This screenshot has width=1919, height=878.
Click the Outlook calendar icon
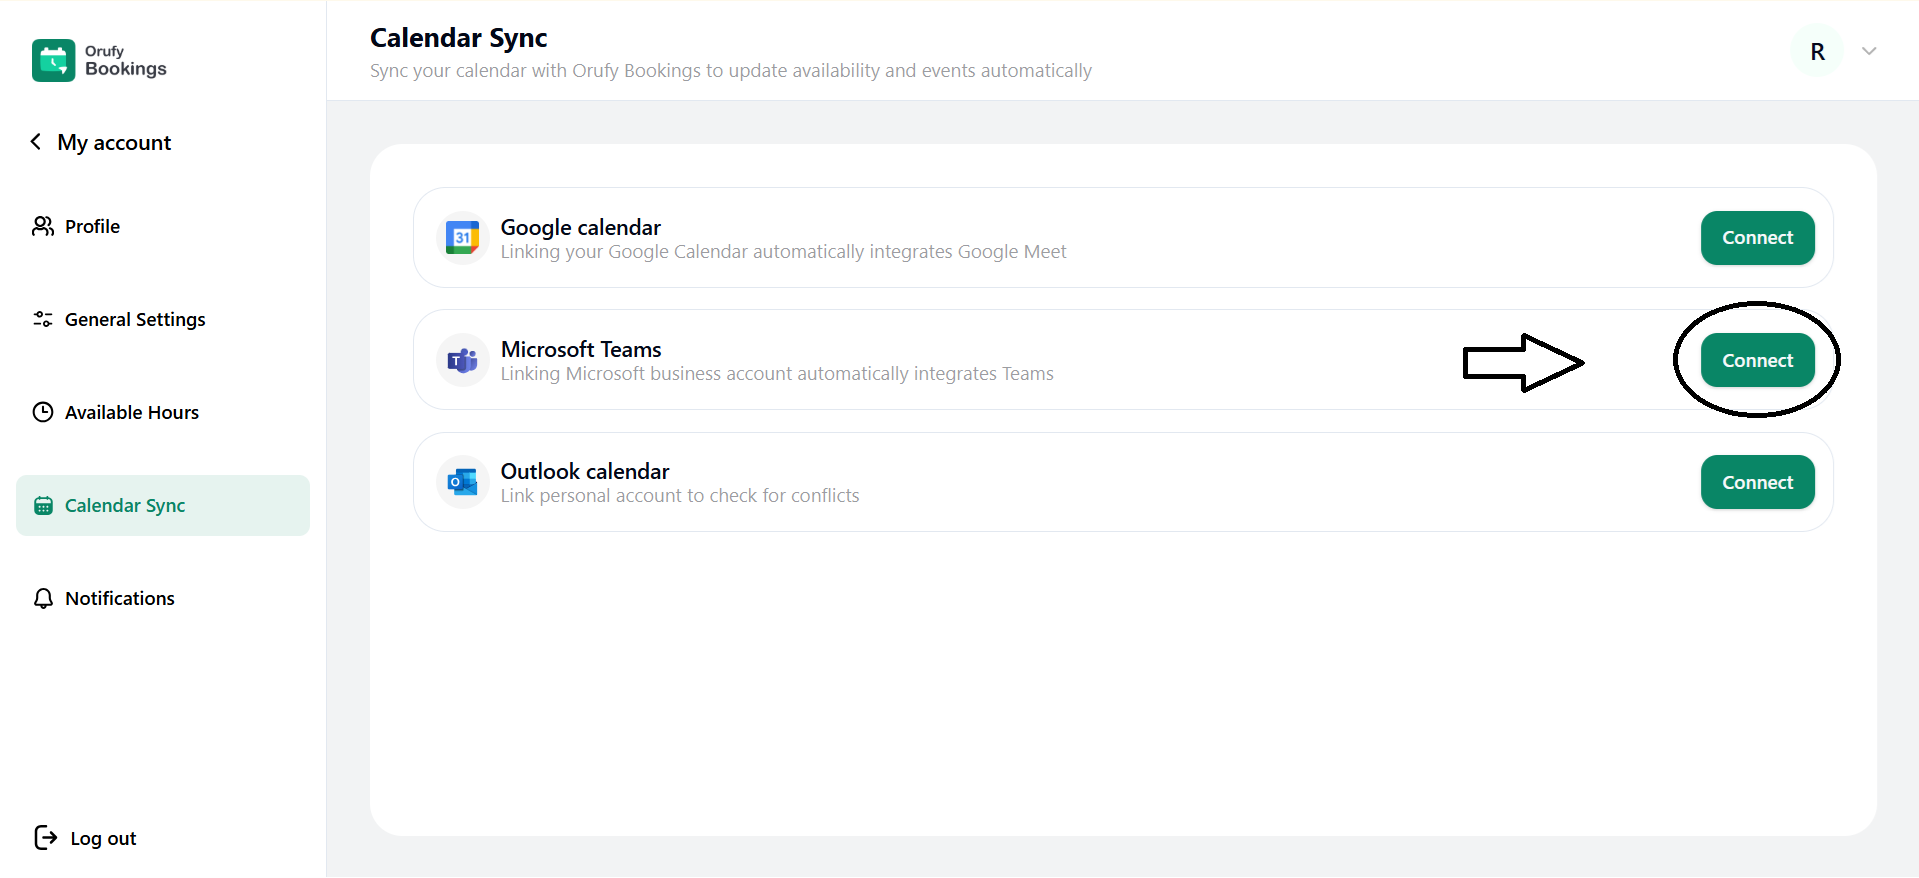tap(462, 482)
